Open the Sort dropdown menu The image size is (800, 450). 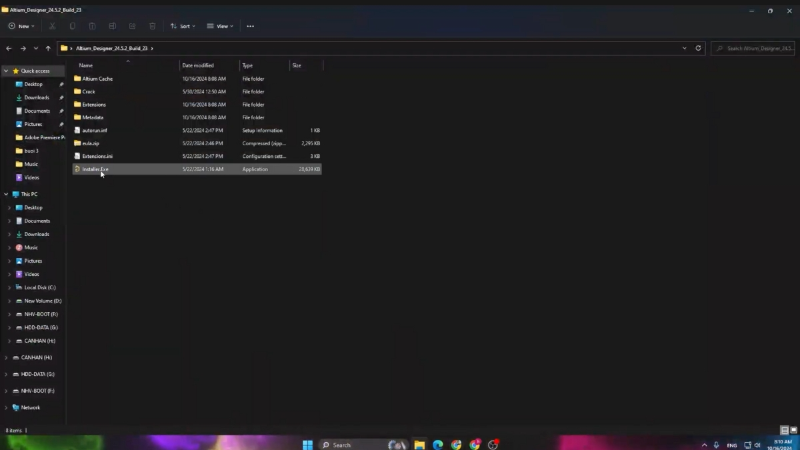183,26
